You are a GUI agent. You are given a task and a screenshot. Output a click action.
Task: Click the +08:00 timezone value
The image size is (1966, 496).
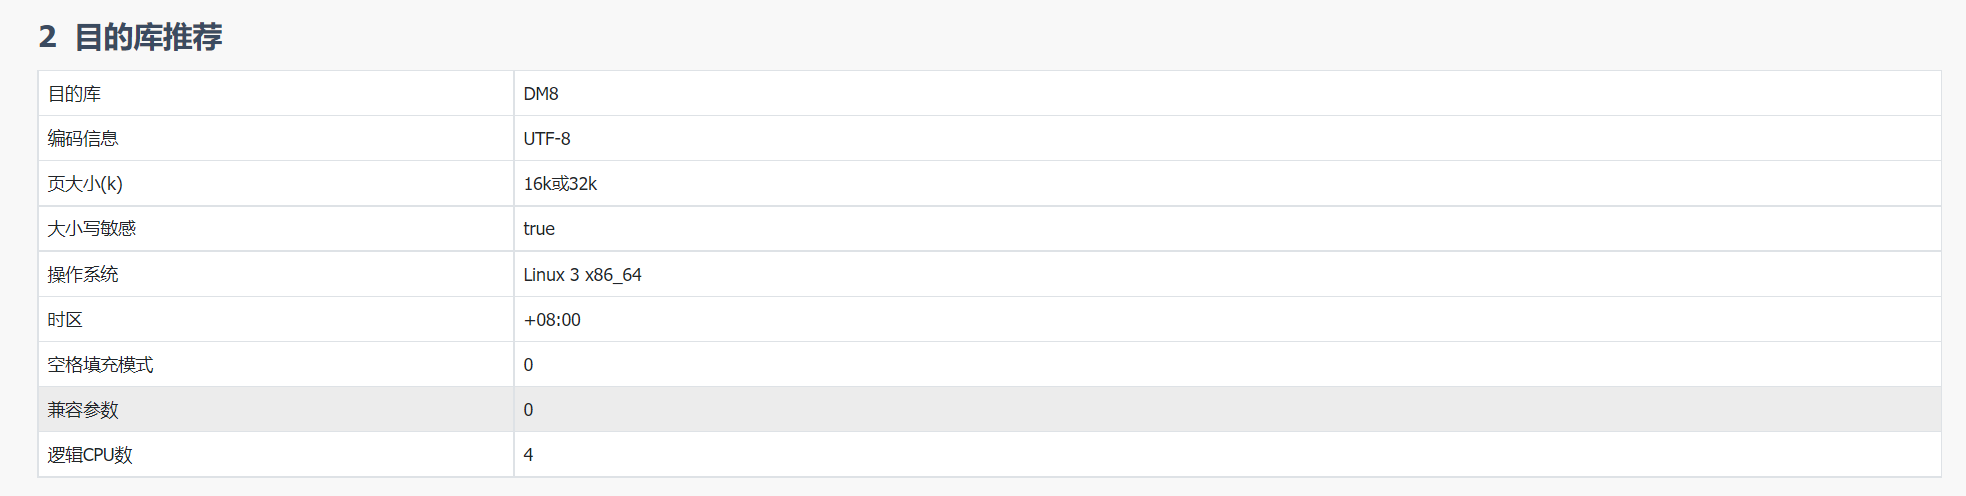552,319
